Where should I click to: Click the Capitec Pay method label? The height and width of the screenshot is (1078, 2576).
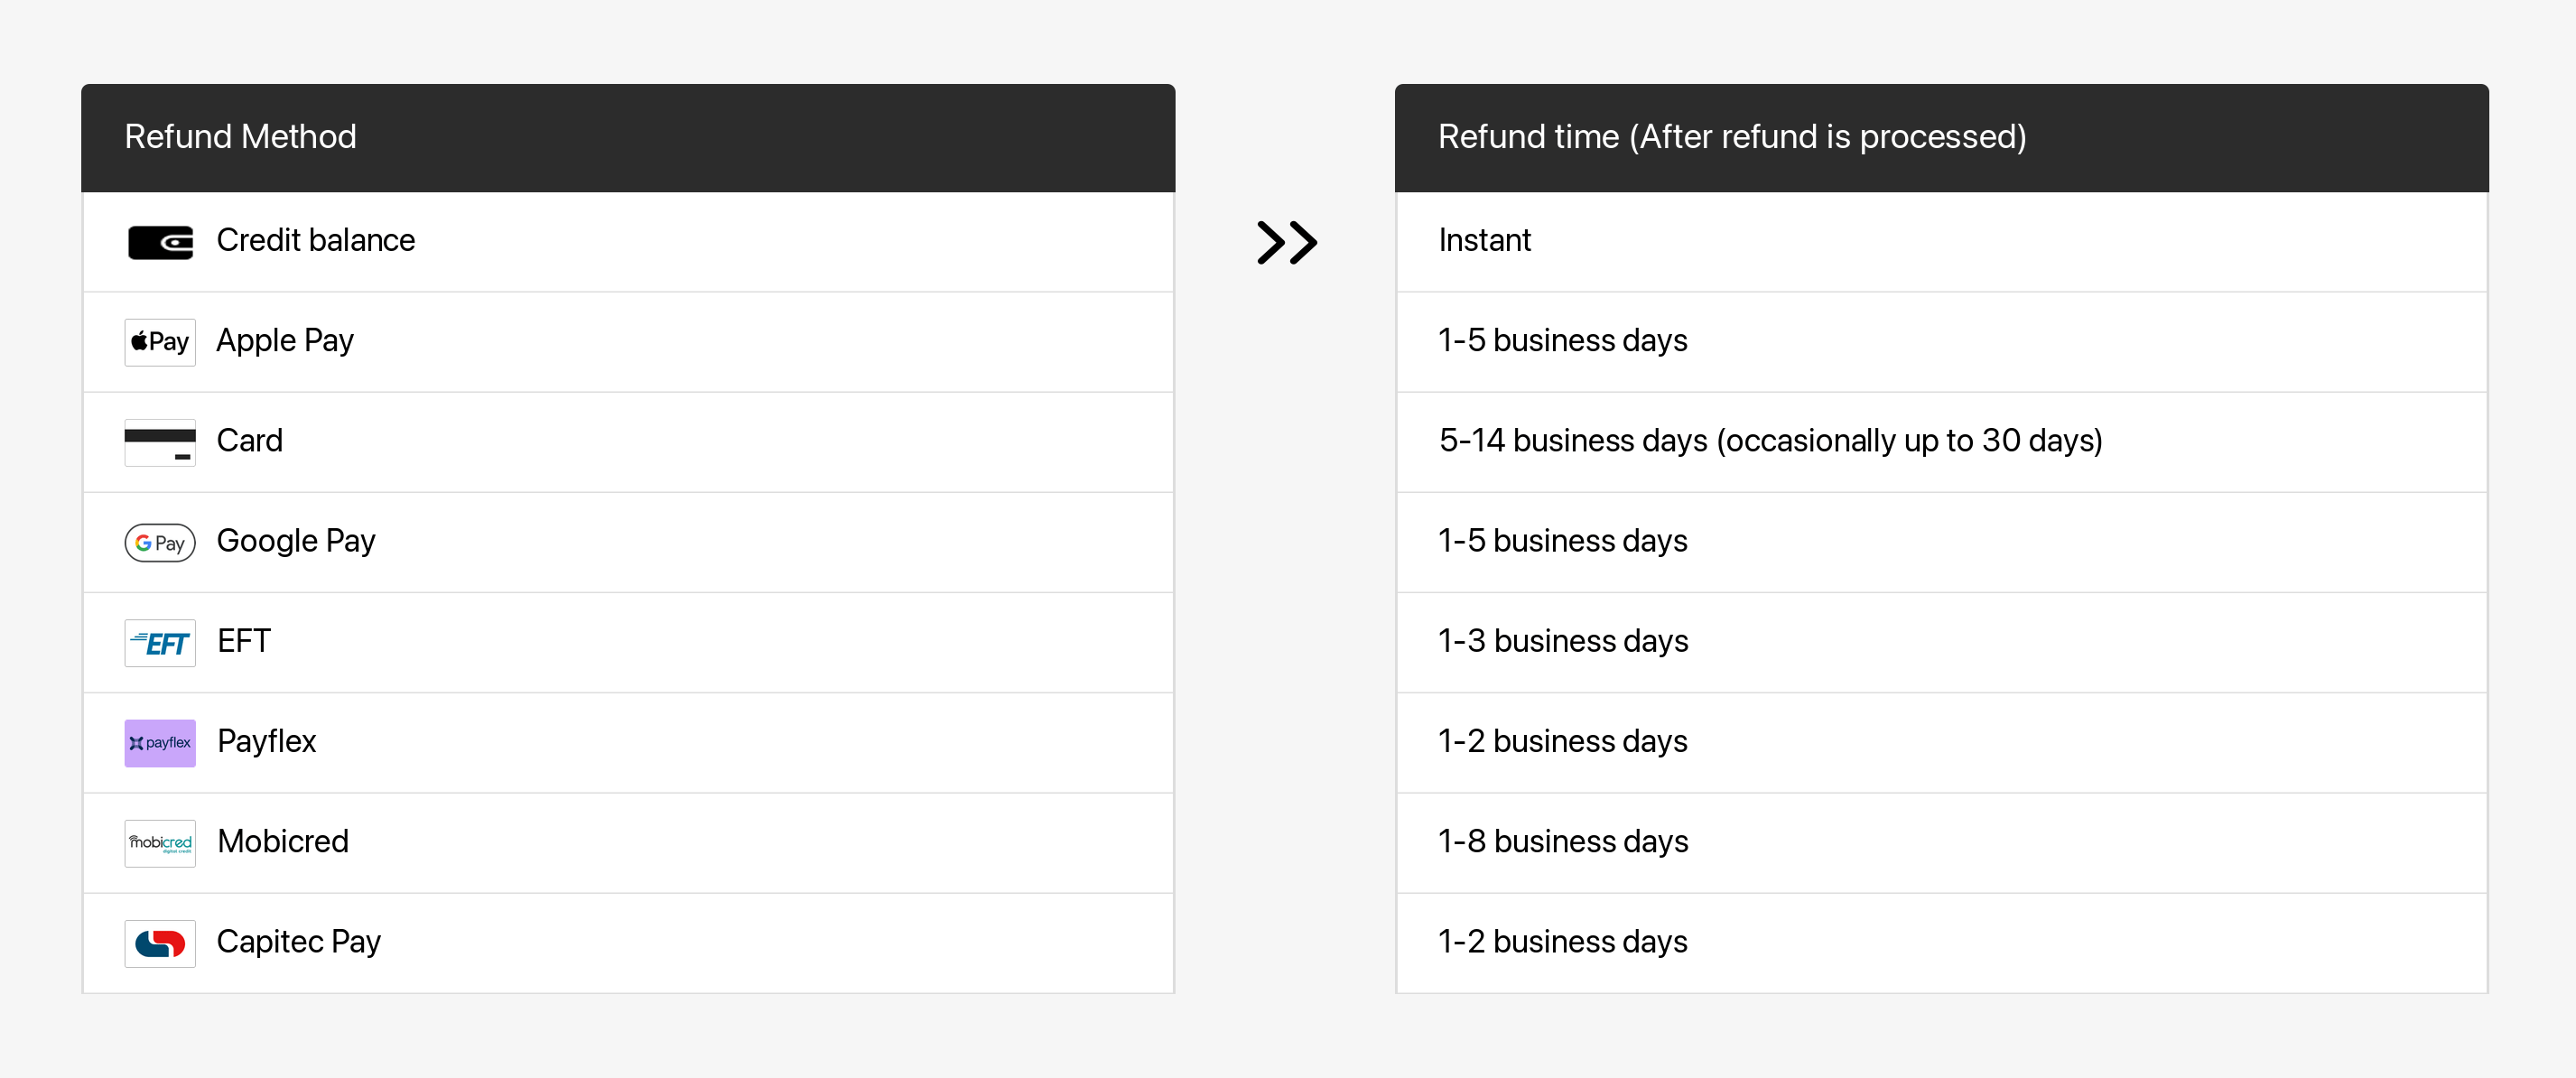click(x=299, y=941)
